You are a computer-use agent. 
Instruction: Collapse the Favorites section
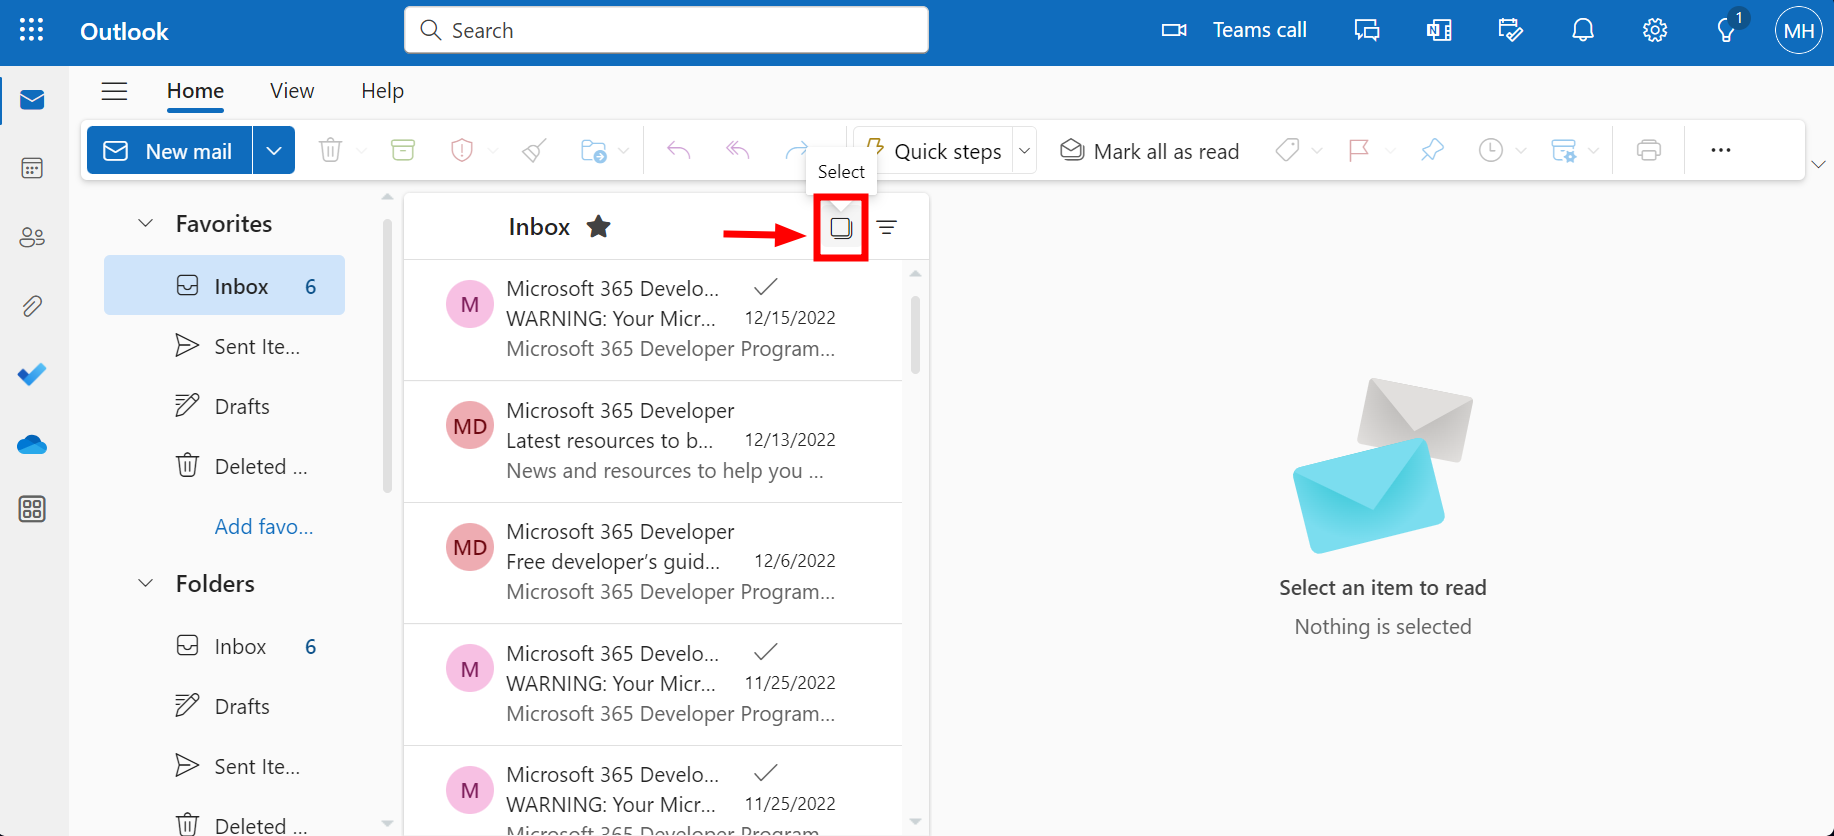(x=146, y=223)
